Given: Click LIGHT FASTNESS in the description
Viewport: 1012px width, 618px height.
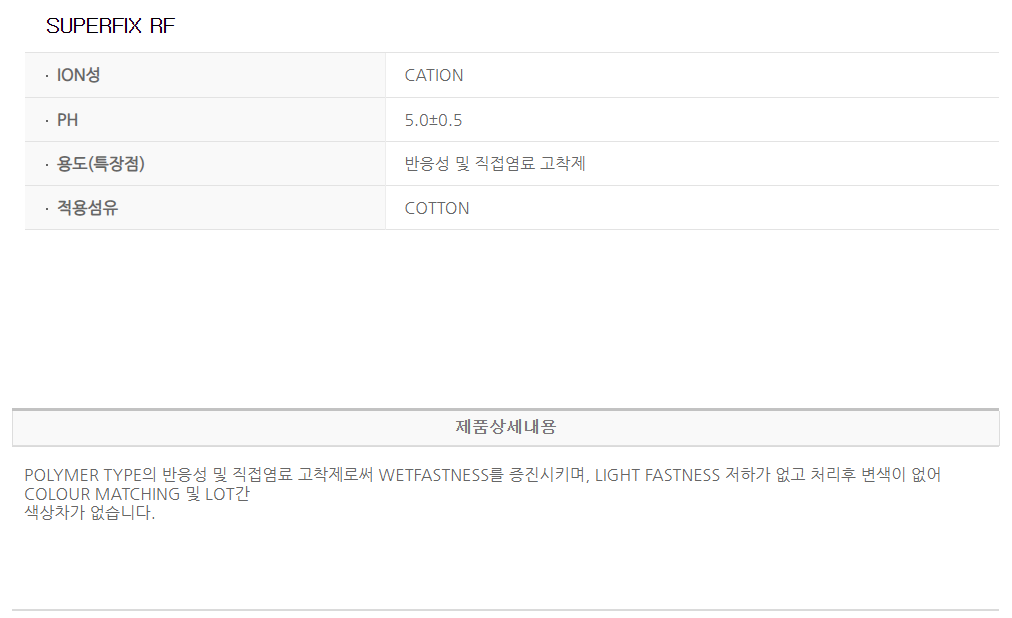Looking at the screenshot, I should pyautogui.click(x=656, y=475).
